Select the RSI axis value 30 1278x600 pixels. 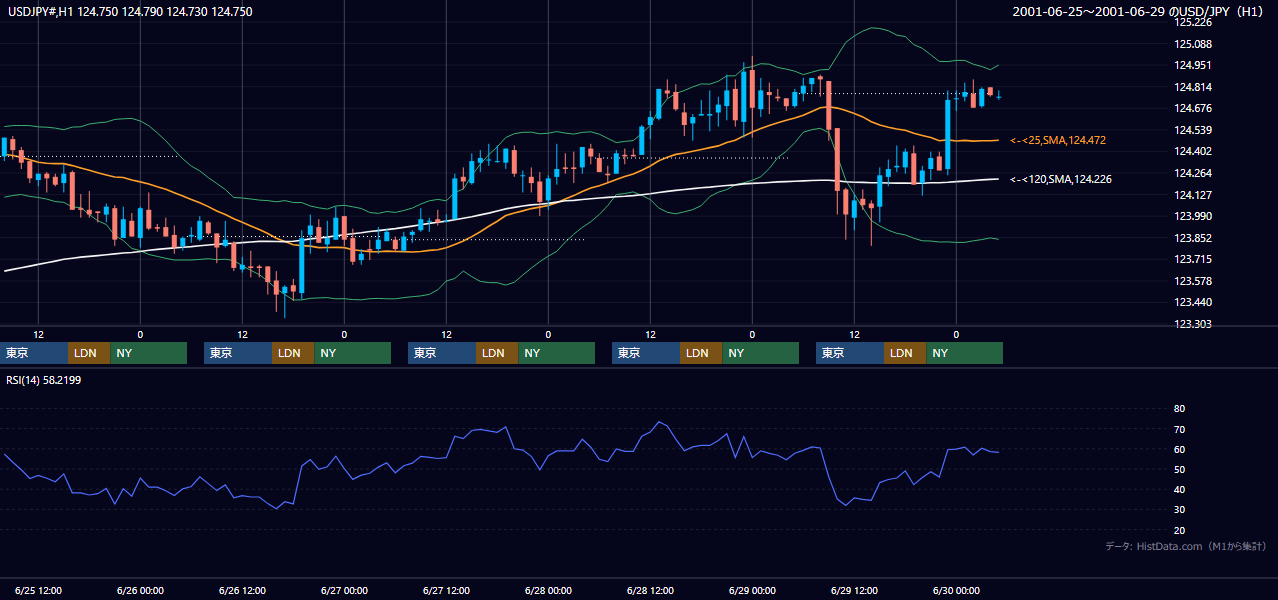point(1179,509)
